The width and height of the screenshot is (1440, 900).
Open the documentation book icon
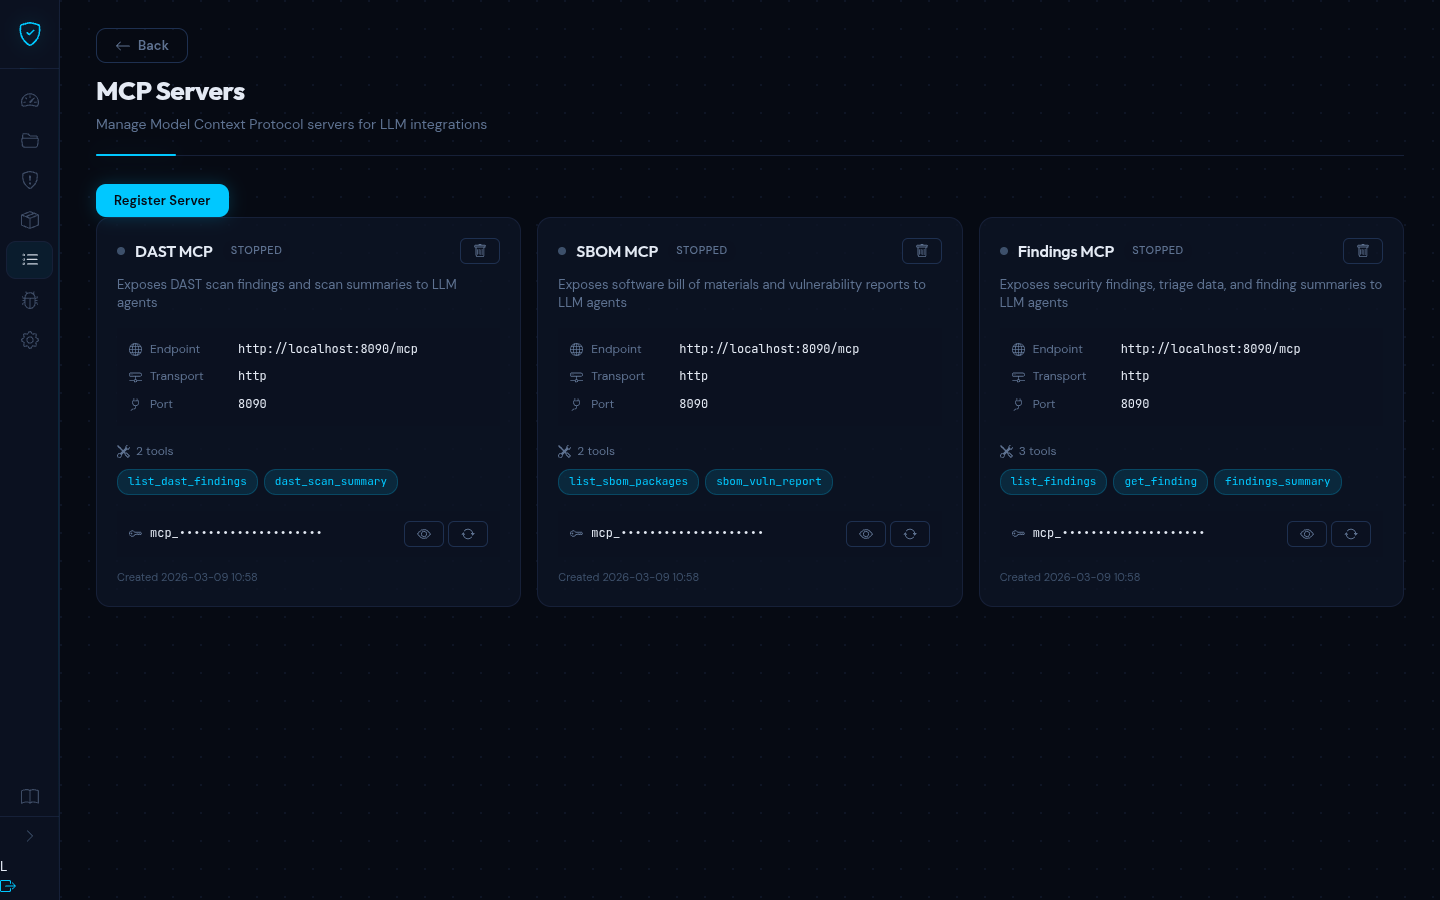pos(30,797)
